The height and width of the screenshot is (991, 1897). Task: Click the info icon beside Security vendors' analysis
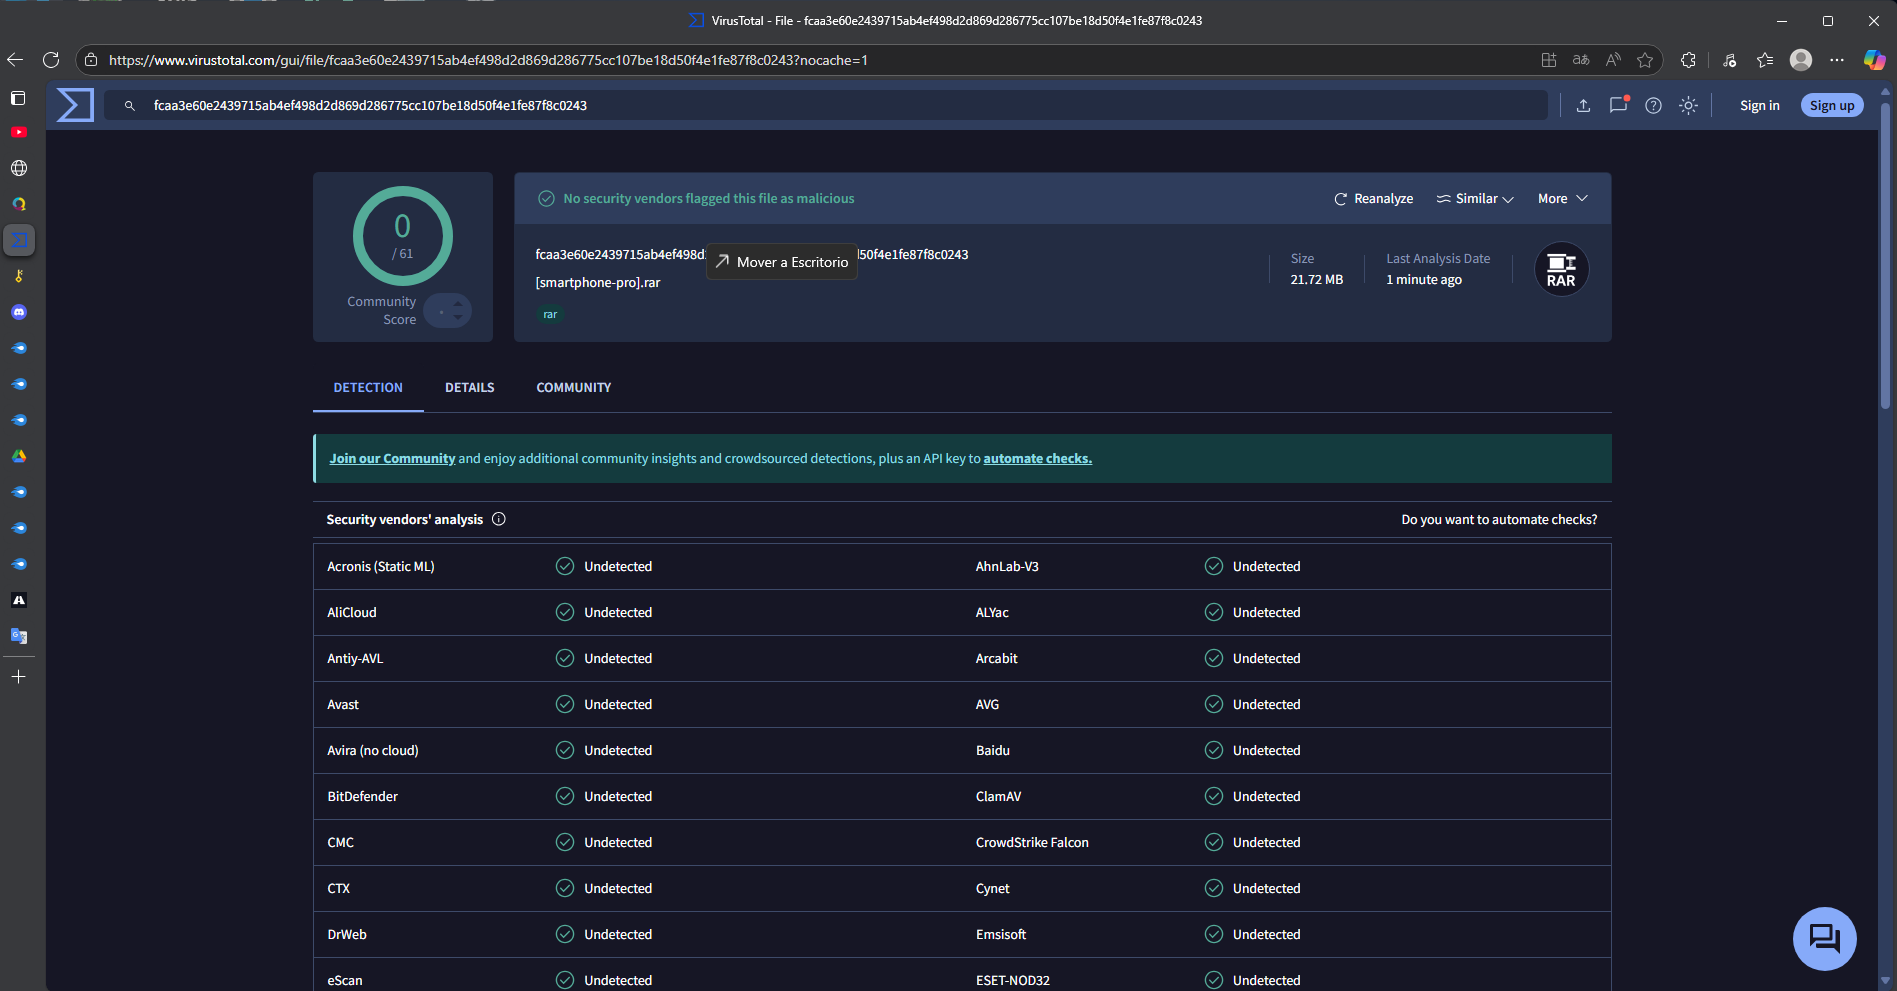coord(499,519)
